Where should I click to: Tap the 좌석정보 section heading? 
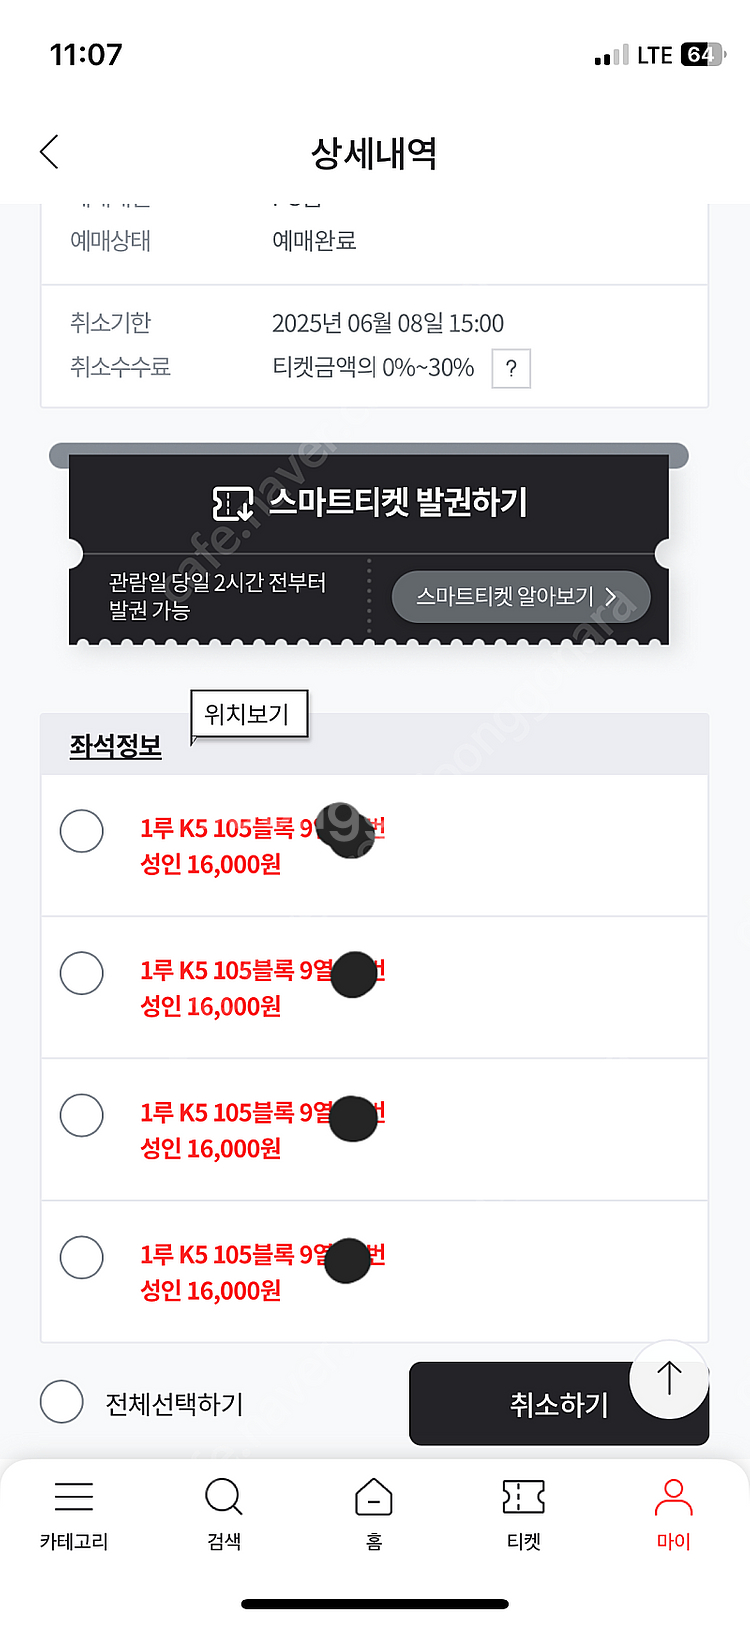[x=115, y=746]
